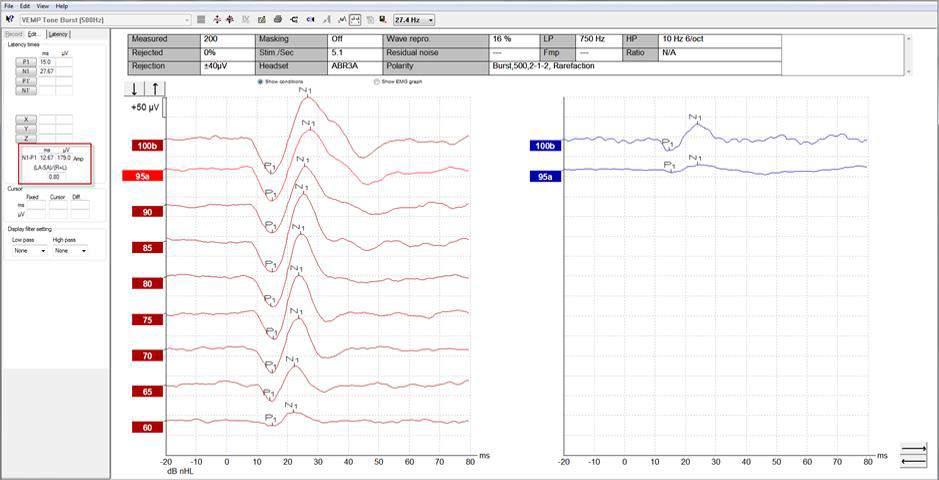Click the P1 latency marker button
Image resolution: width=939 pixels, height=480 pixels.
26,62
